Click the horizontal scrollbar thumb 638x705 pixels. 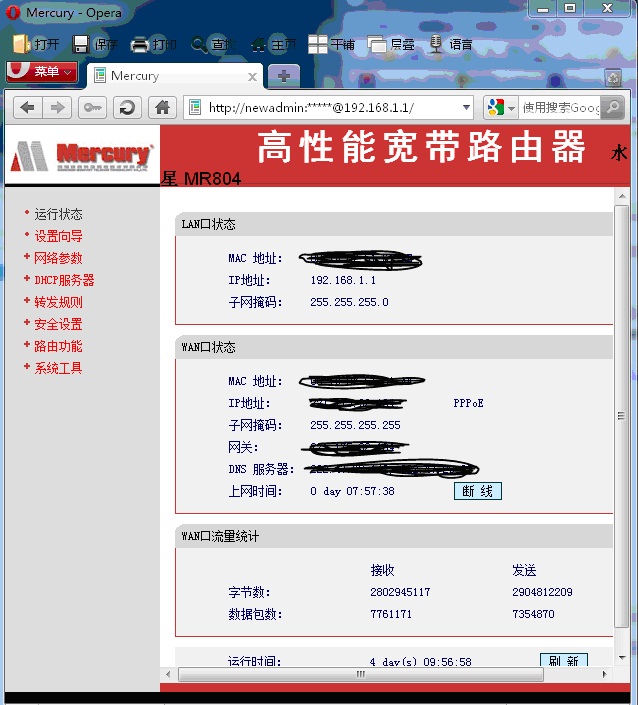[x=361, y=674]
